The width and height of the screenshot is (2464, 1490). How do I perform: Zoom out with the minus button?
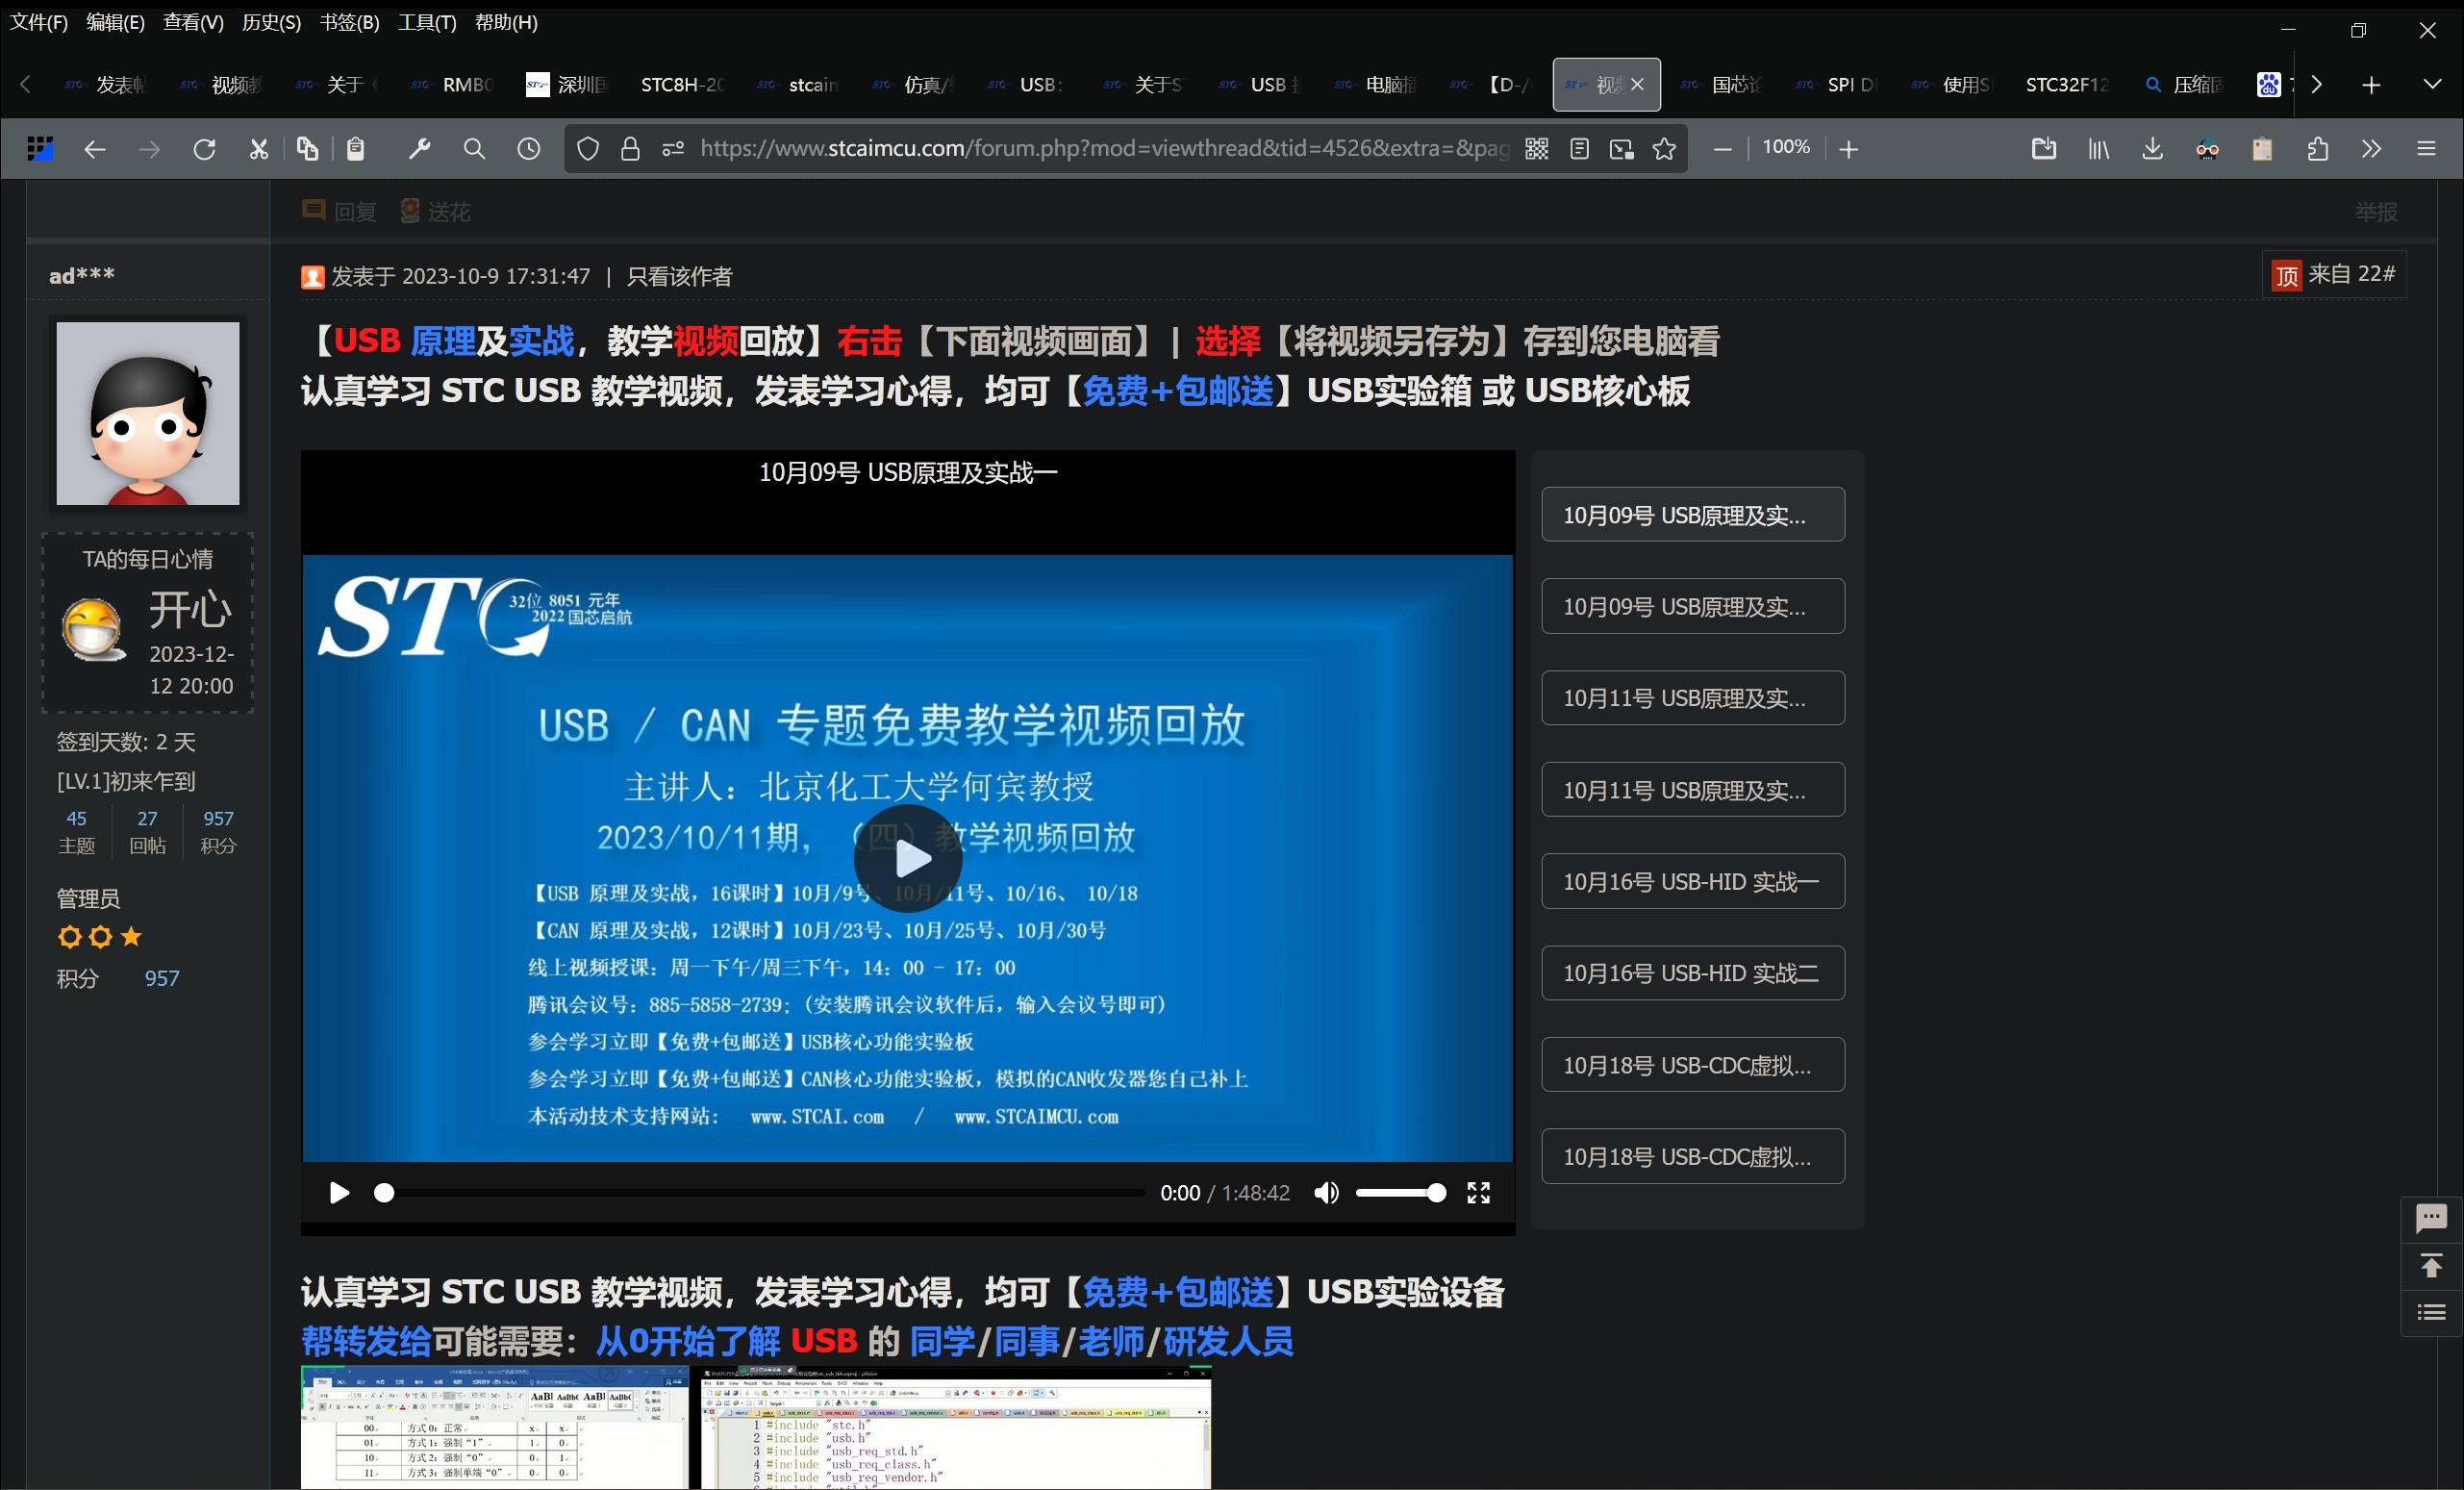pos(1722,149)
